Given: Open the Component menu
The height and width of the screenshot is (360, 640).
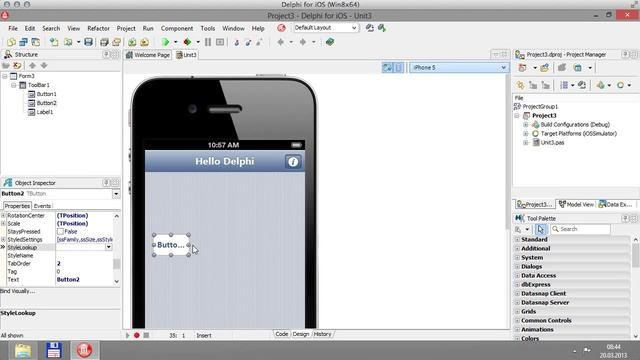Looking at the screenshot, I should click(177, 28).
